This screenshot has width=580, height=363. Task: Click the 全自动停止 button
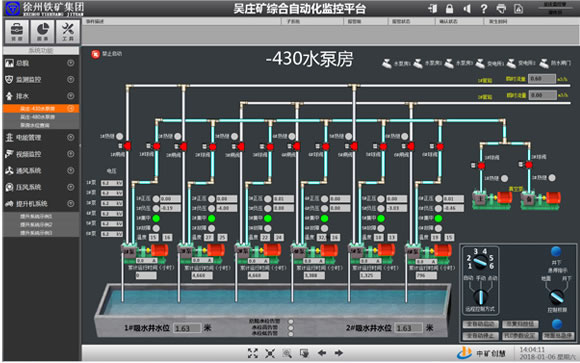[480, 336]
